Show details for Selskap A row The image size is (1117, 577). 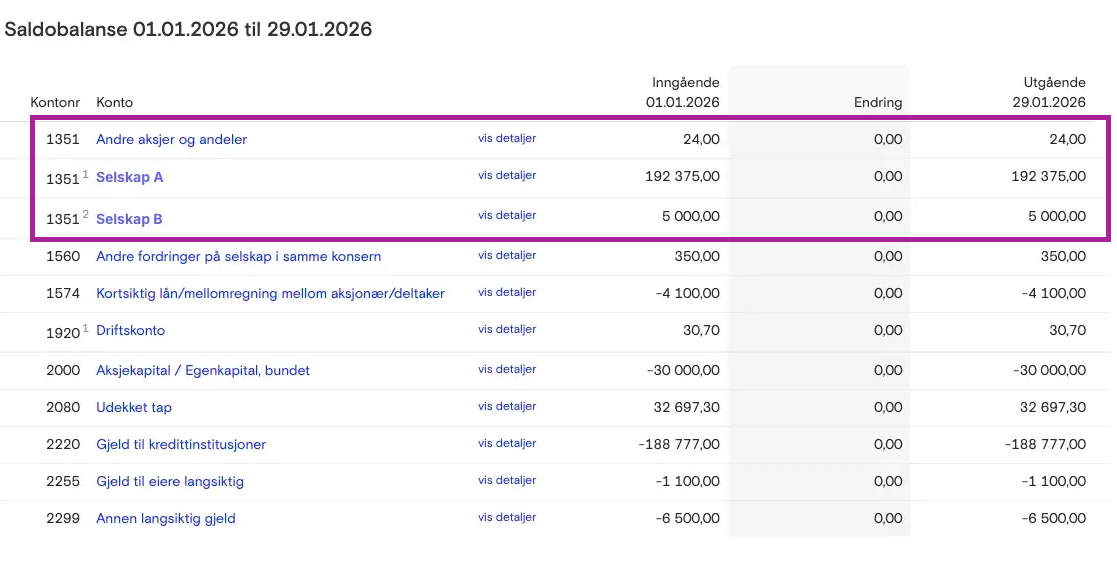coord(507,176)
